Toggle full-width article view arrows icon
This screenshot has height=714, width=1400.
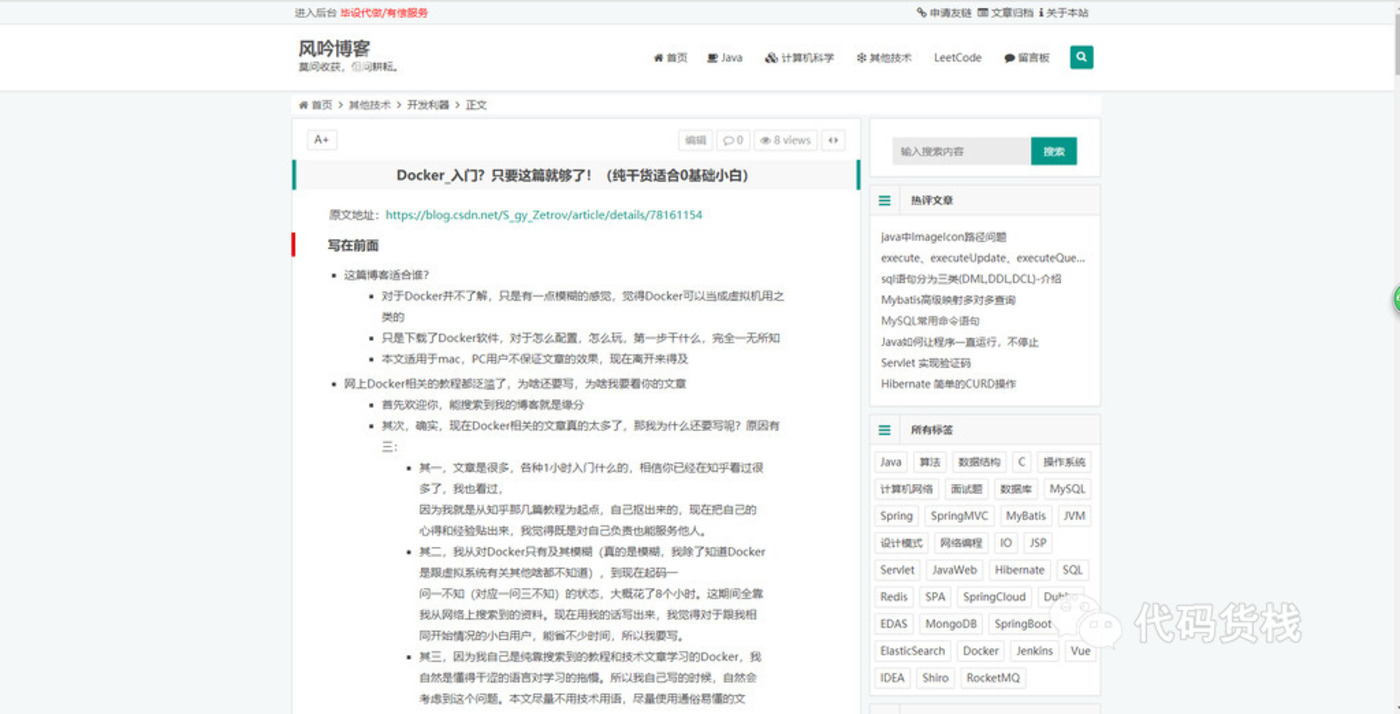pyautogui.click(x=833, y=140)
